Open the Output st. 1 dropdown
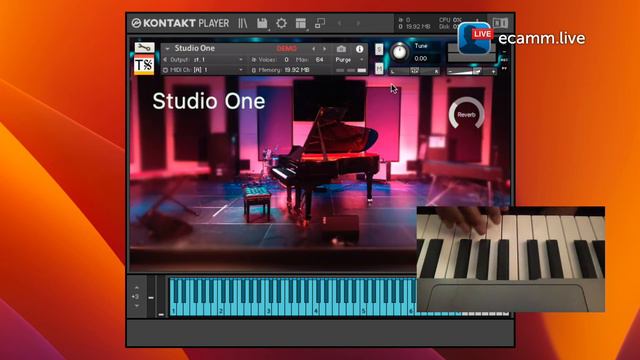640x360 pixels. pos(203,60)
